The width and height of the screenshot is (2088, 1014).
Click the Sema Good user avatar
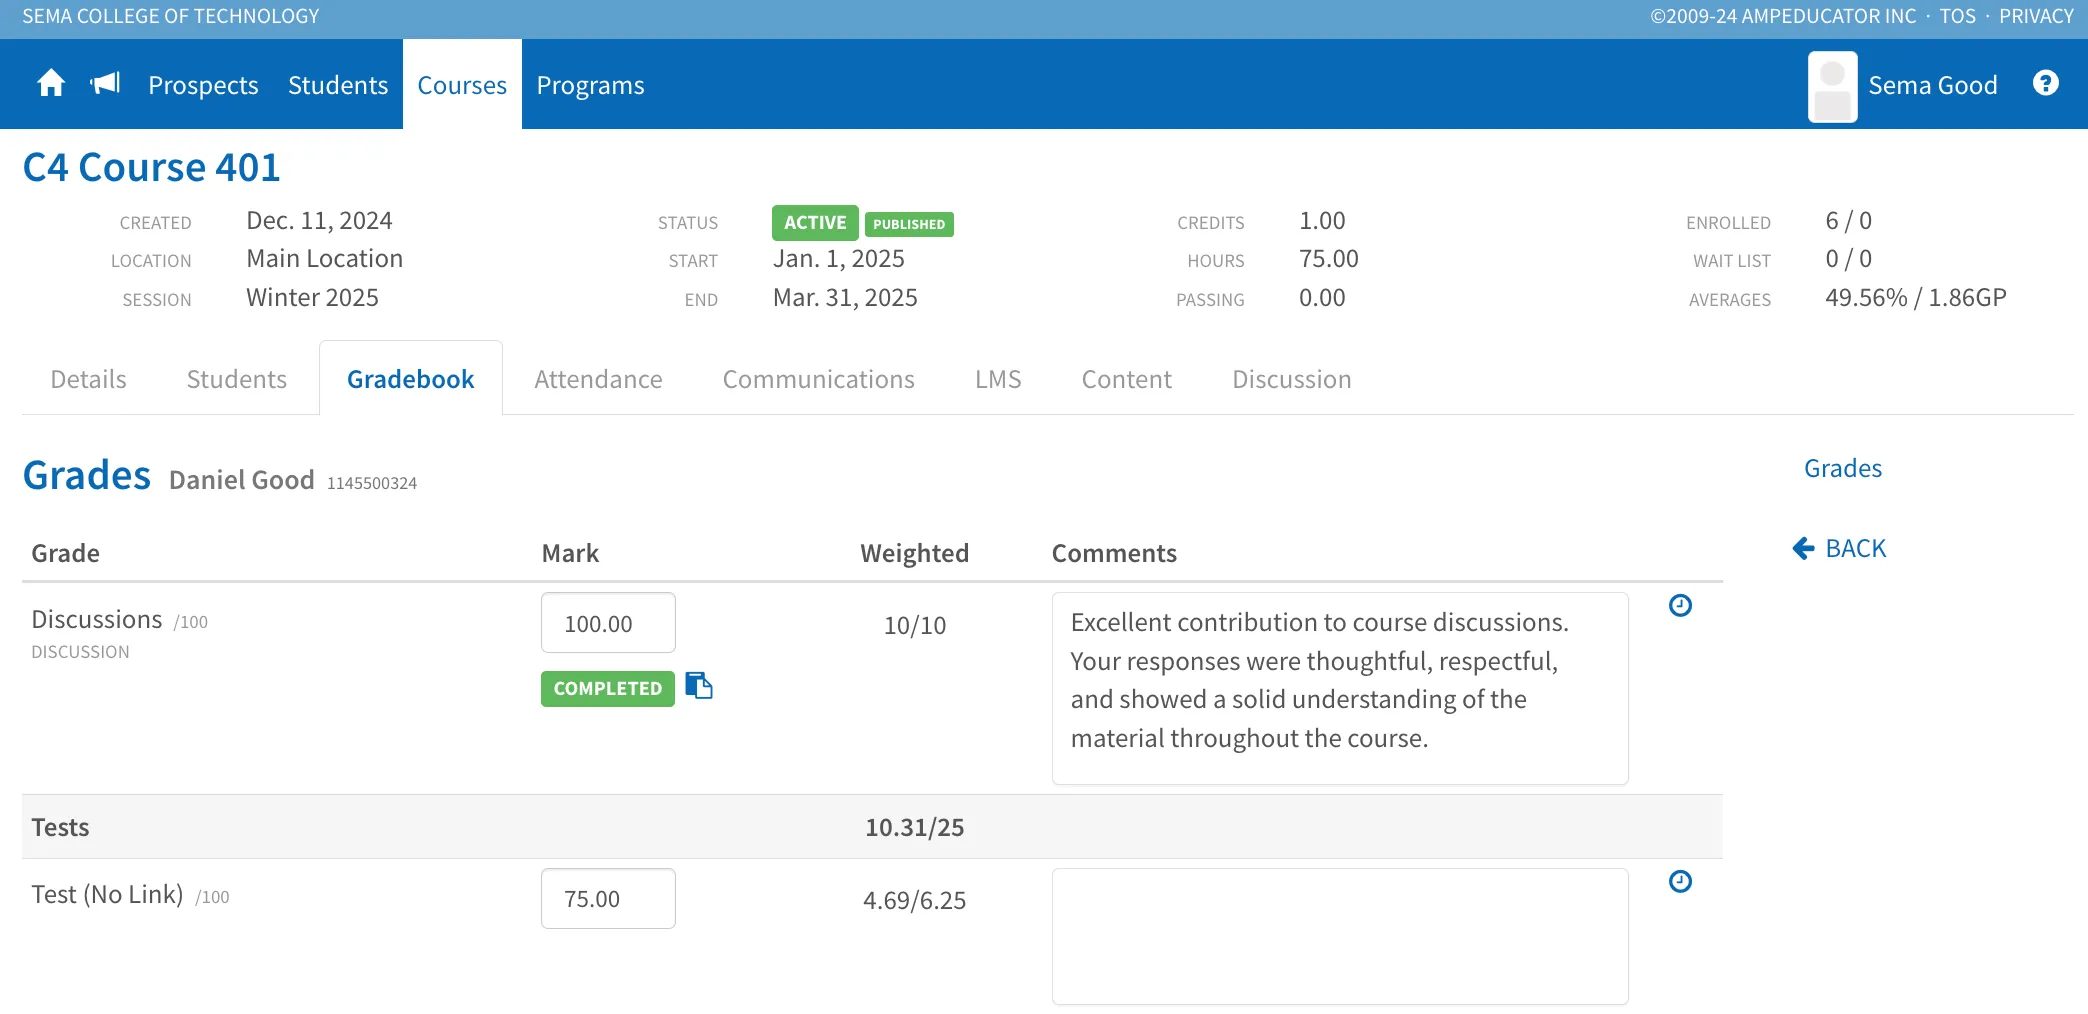[1832, 86]
